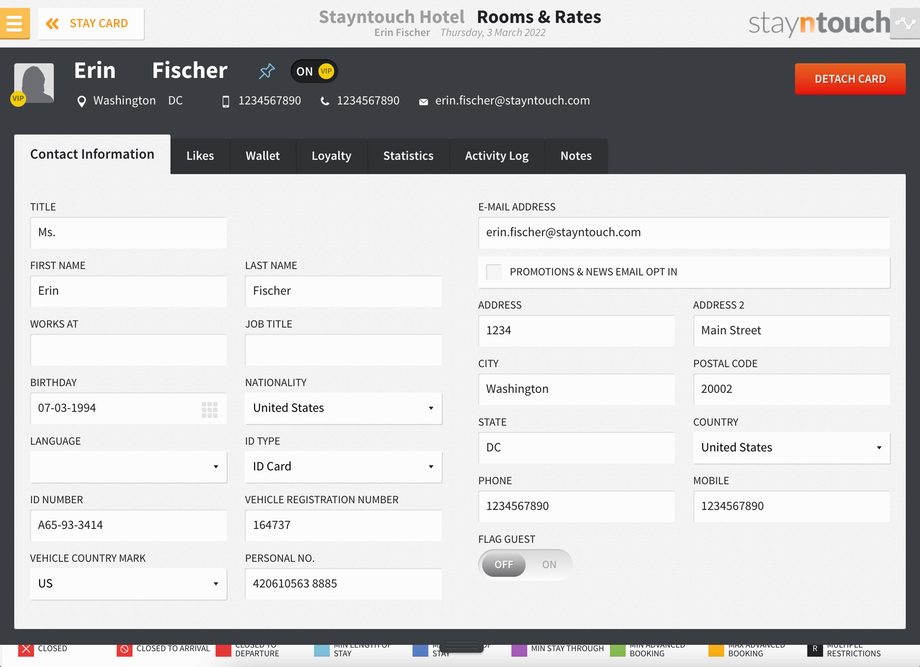Check Promotions & News Email Opt In
The width and height of the screenshot is (920, 667).
494,272
